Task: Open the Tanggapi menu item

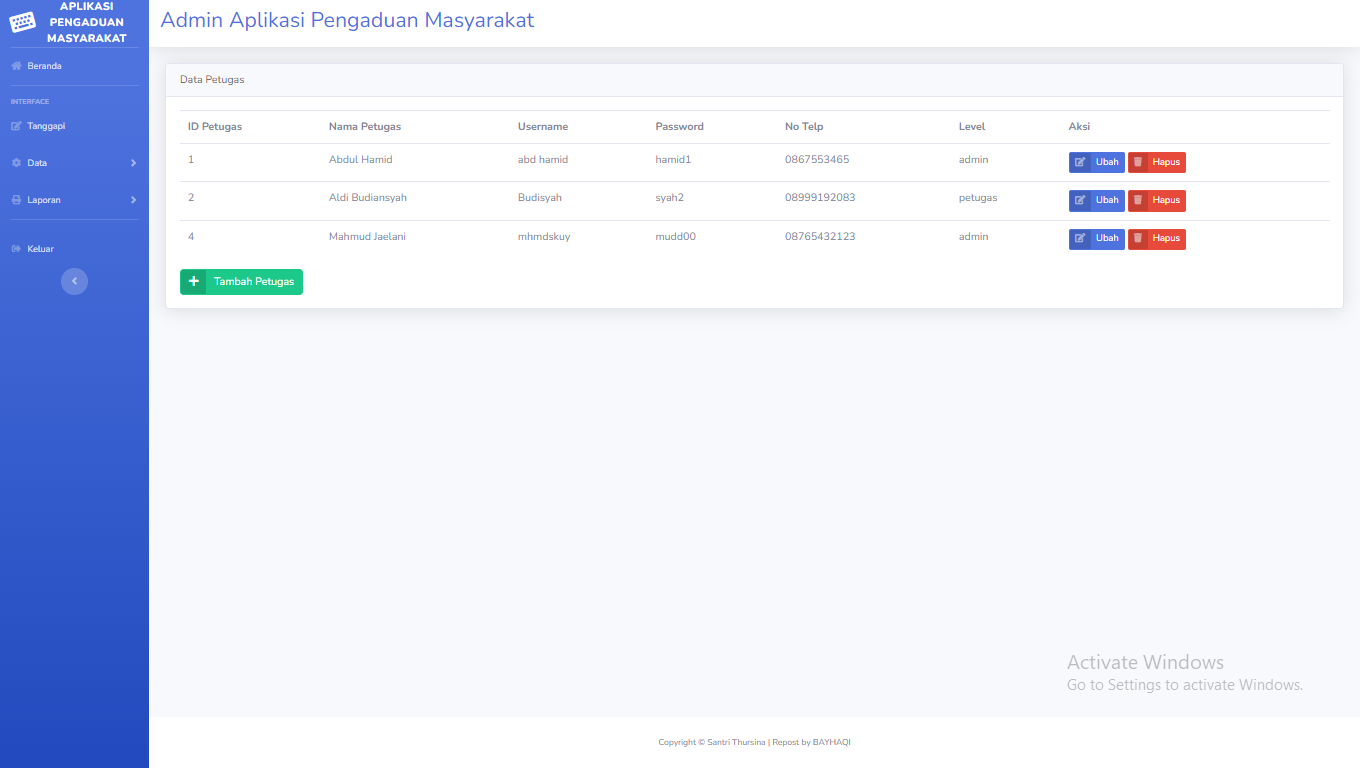Action: tap(74, 126)
